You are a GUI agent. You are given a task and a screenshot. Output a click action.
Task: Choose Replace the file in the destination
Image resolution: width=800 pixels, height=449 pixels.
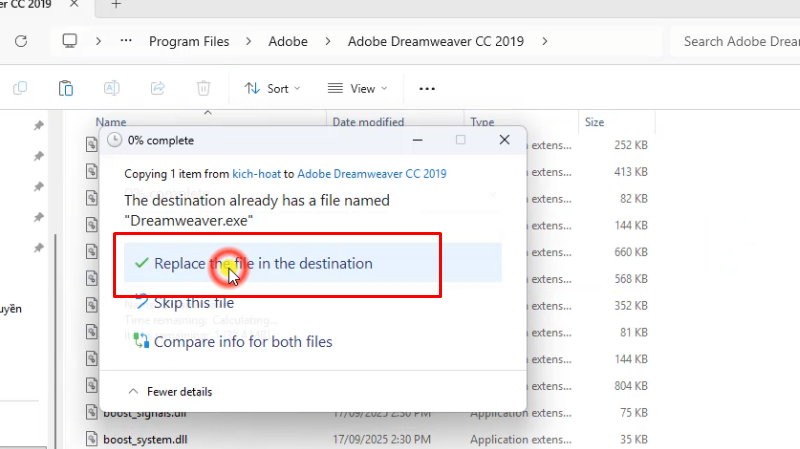[313, 263]
